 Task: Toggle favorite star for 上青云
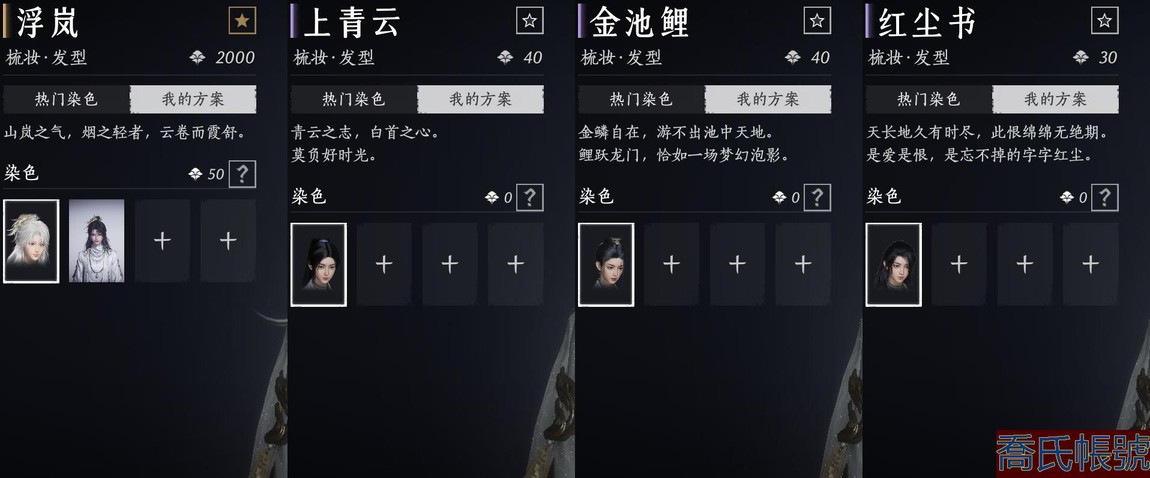[530, 21]
